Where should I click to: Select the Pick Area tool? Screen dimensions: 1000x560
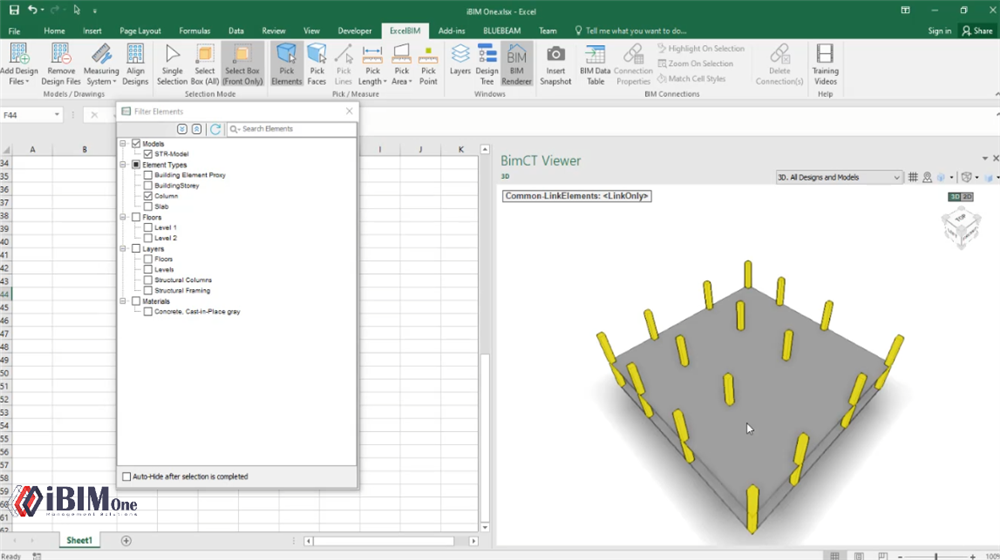click(401, 64)
